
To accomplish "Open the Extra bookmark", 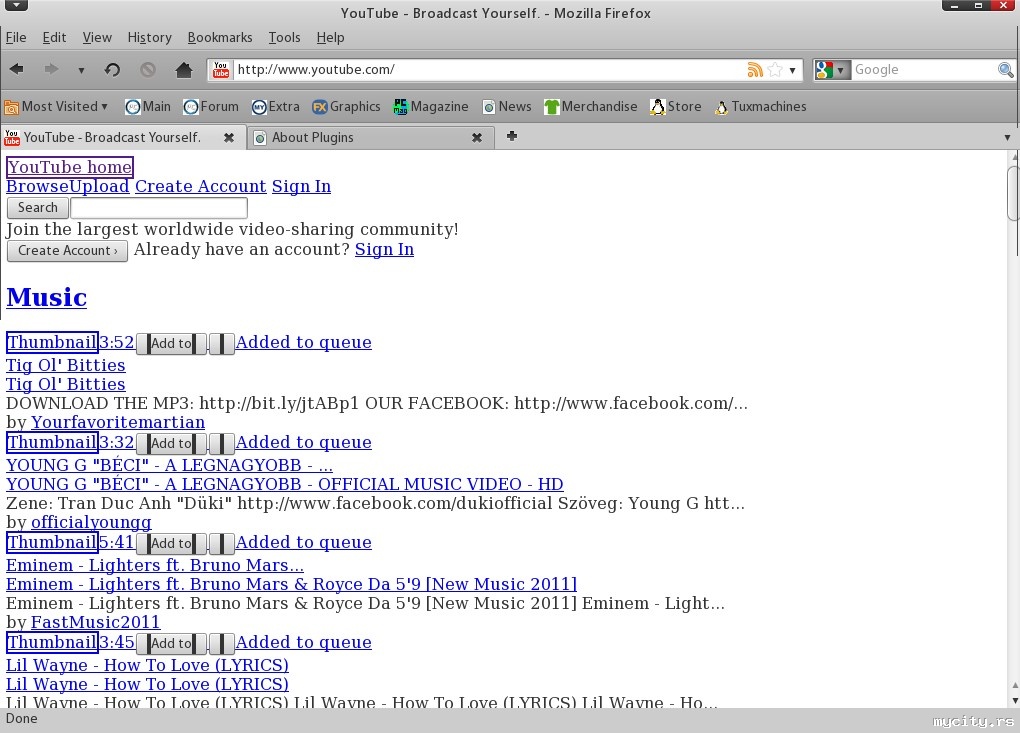I will (276, 107).
